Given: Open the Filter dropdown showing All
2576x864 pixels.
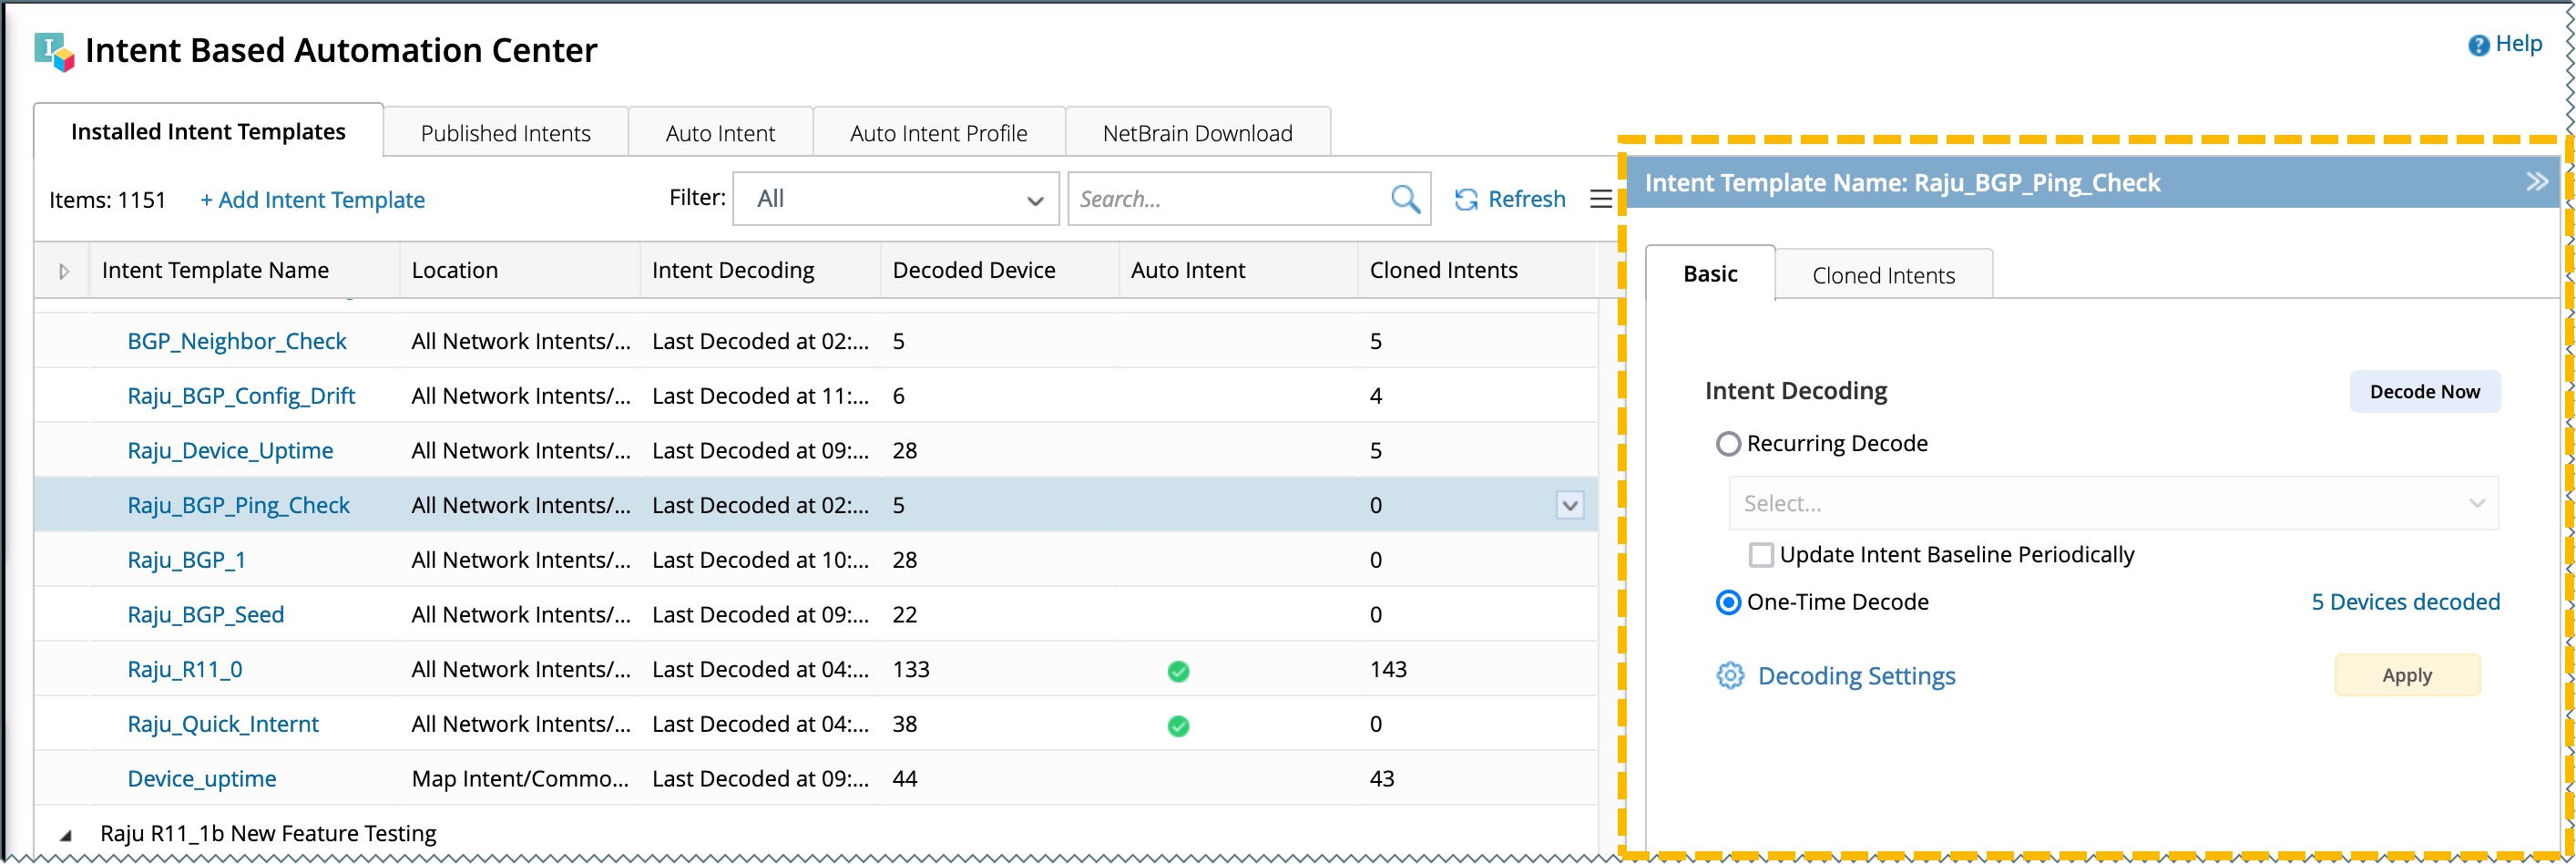Looking at the screenshot, I should click(895, 199).
